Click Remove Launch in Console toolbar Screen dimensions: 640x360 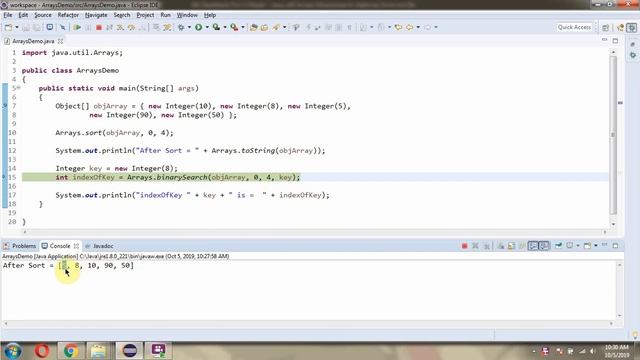tap(475, 246)
